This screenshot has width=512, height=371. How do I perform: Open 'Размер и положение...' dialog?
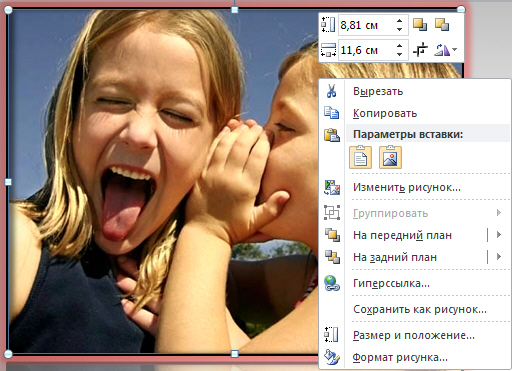(x=415, y=335)
